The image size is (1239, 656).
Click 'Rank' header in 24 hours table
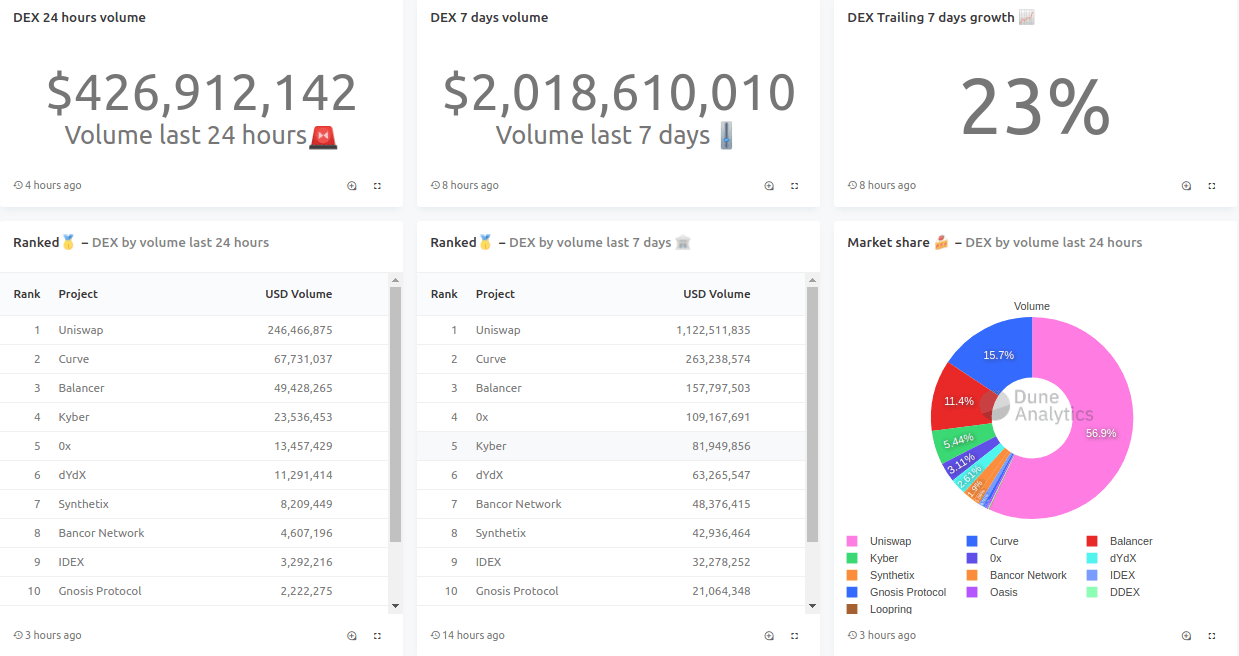point(27,294)
